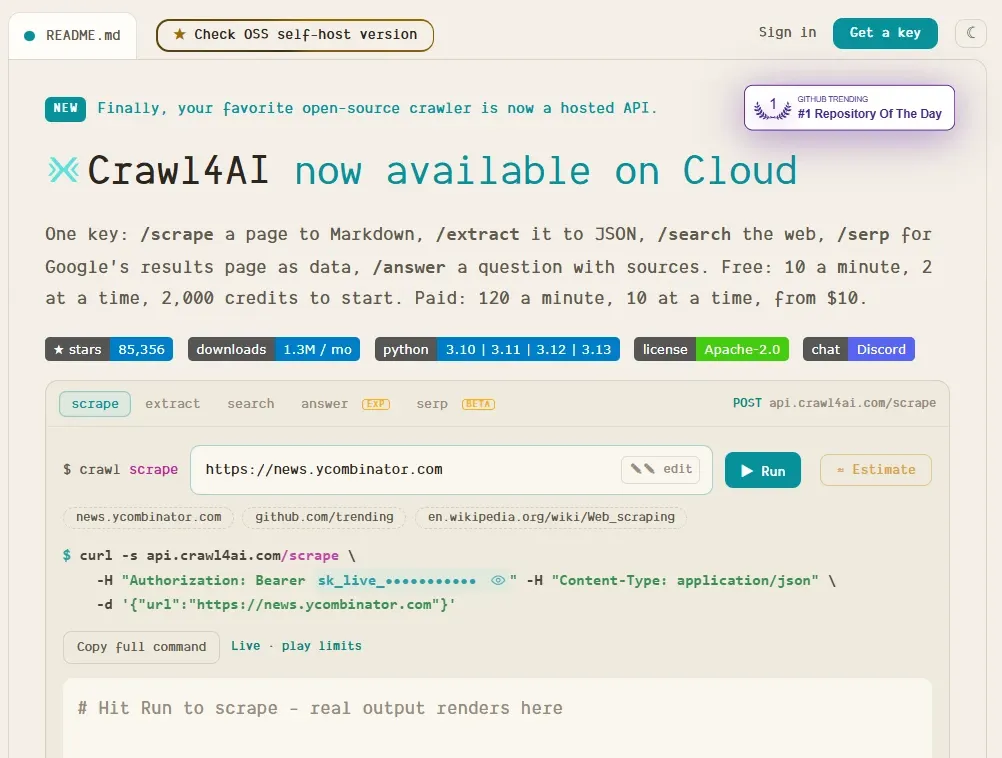The width and height of the screenshot is (1002, 758).
Task: Click the 'now available on Cloud' heading
Action: coord(546,171)
